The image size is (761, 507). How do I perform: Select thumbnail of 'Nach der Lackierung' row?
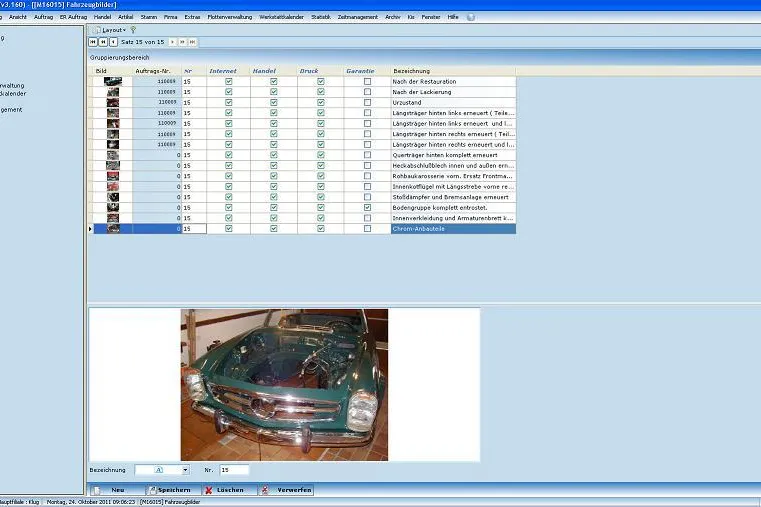coord(113,92)
